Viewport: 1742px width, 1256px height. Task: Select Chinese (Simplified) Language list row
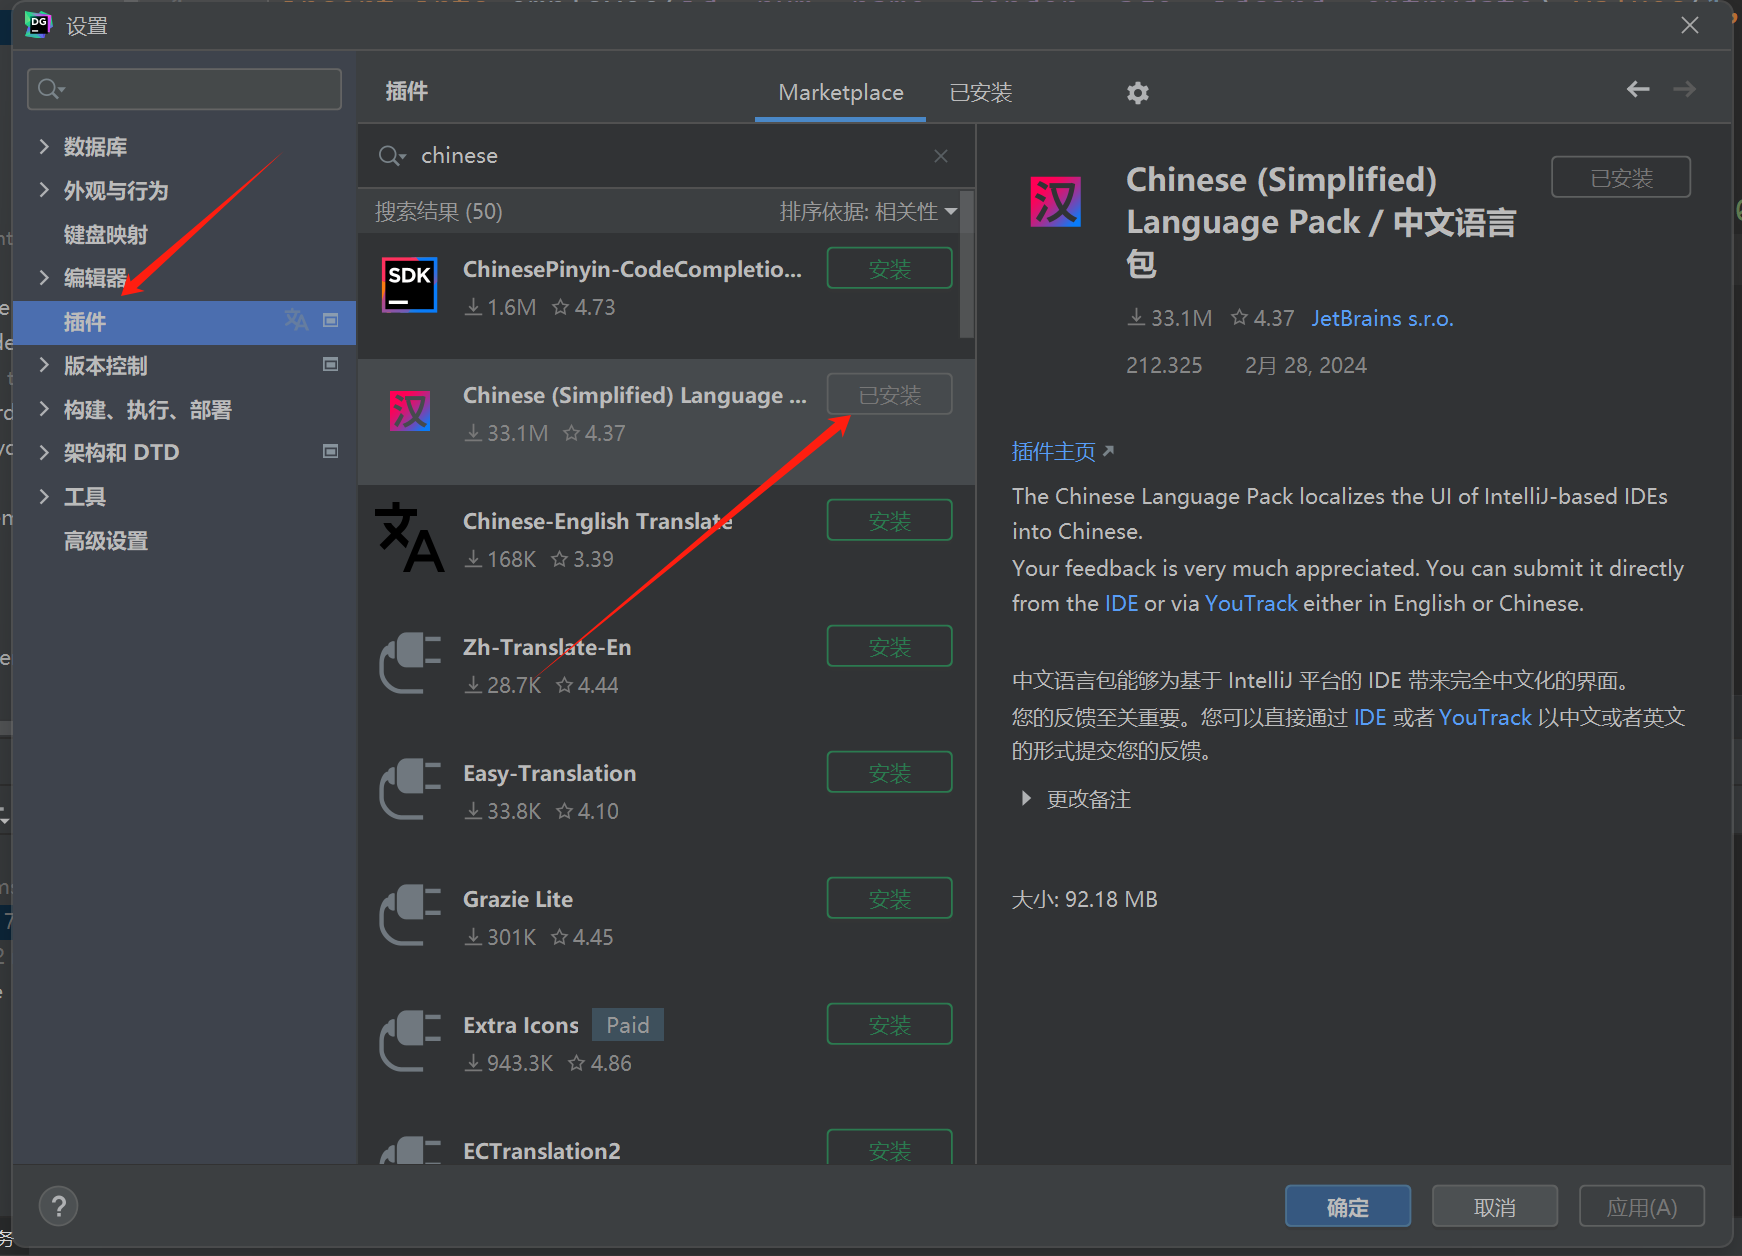[x=666, y=422]
